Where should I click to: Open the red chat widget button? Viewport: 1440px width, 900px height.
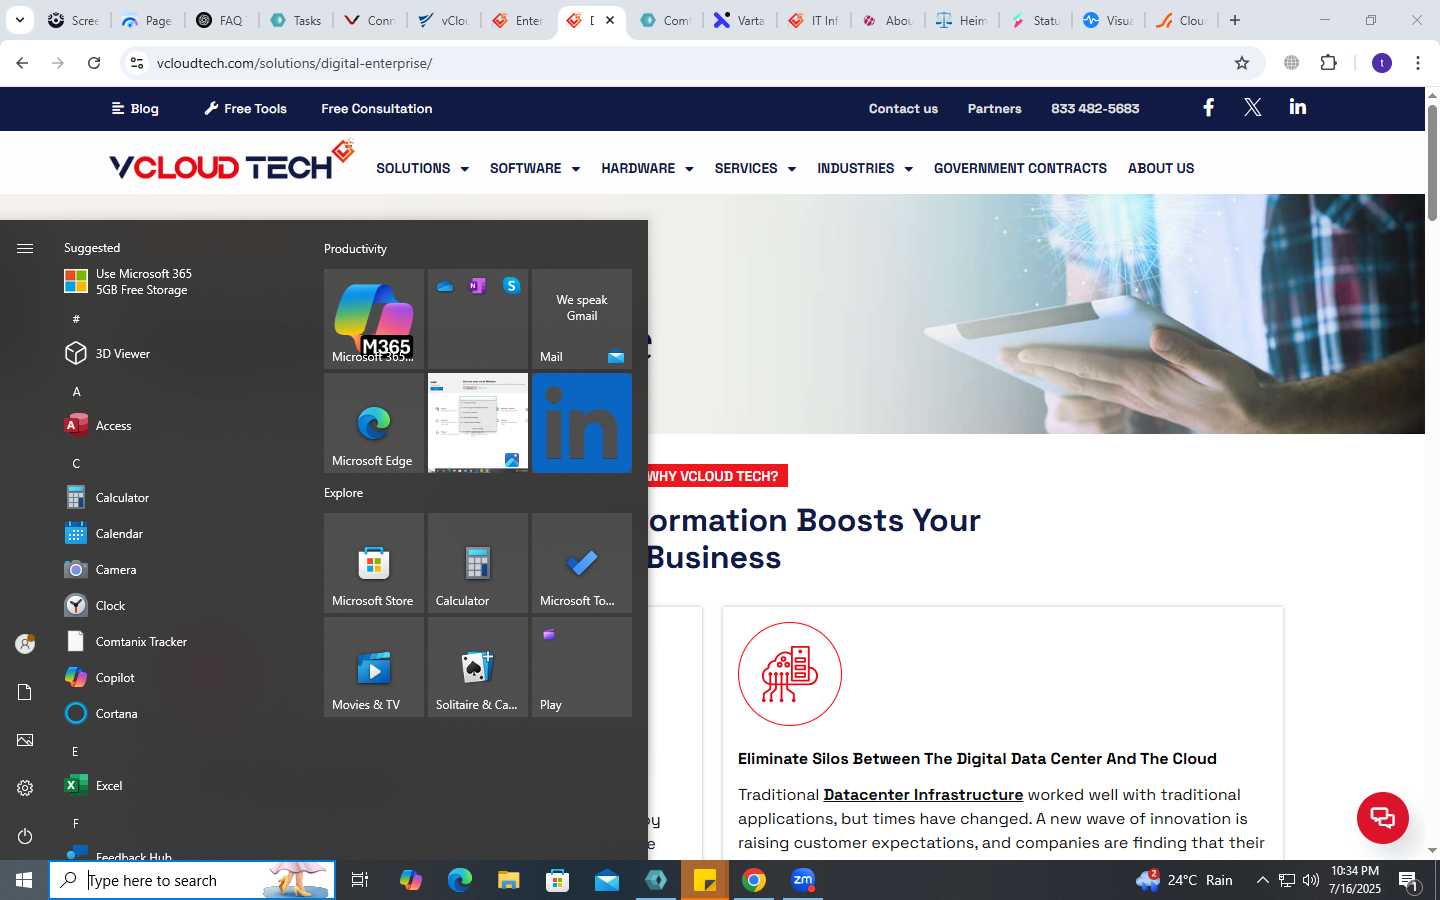coord(1383,817)
